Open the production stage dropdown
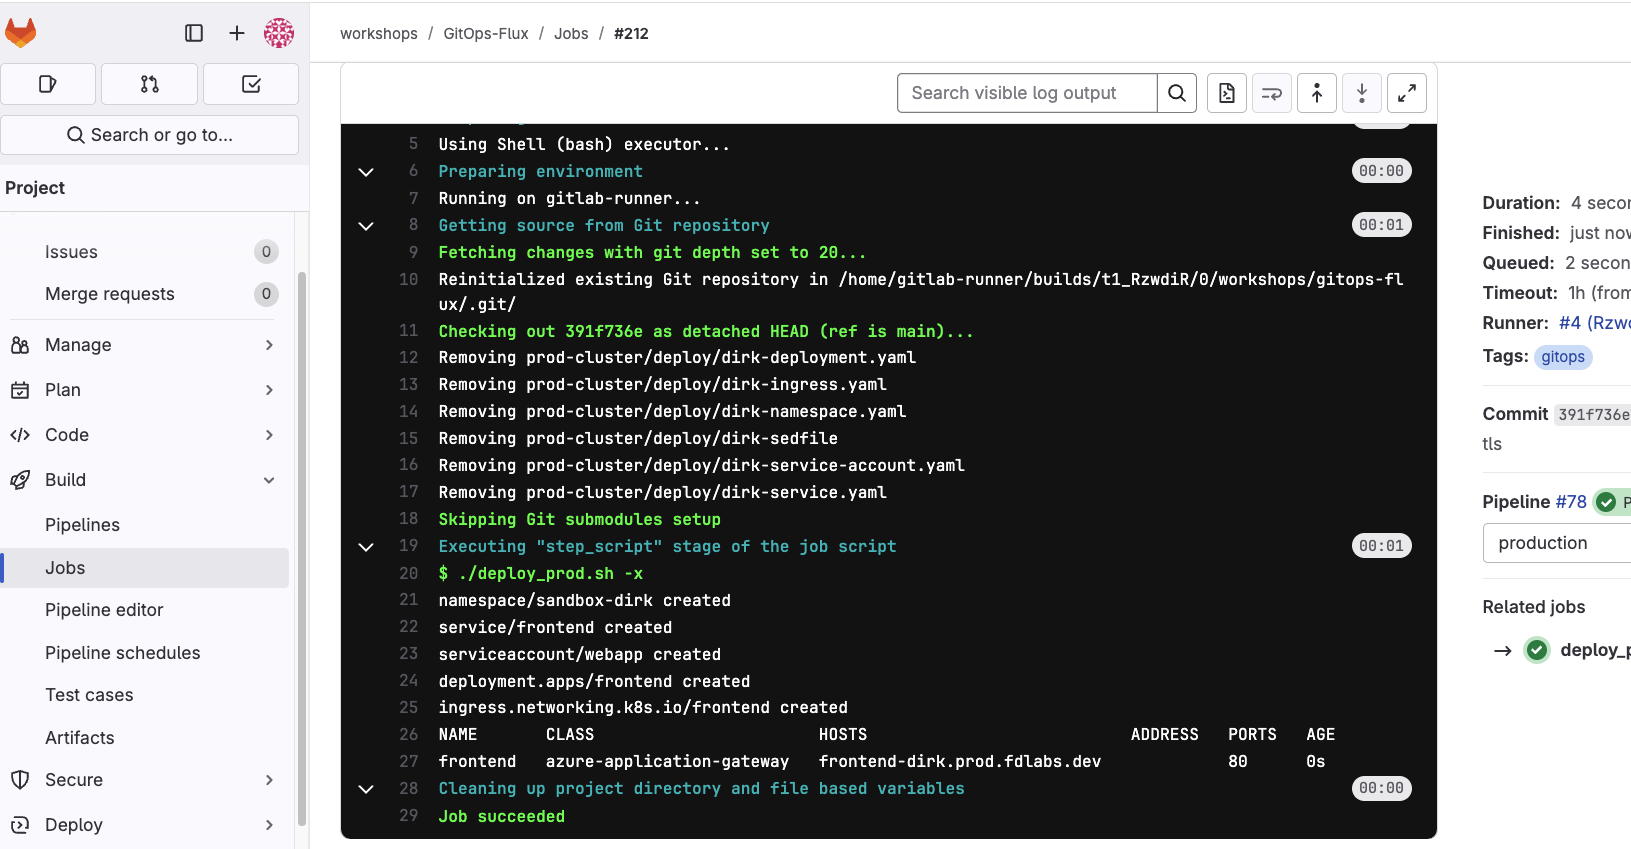The height and width of the screenshot is (849, 1631). [x=1557, y=543]
